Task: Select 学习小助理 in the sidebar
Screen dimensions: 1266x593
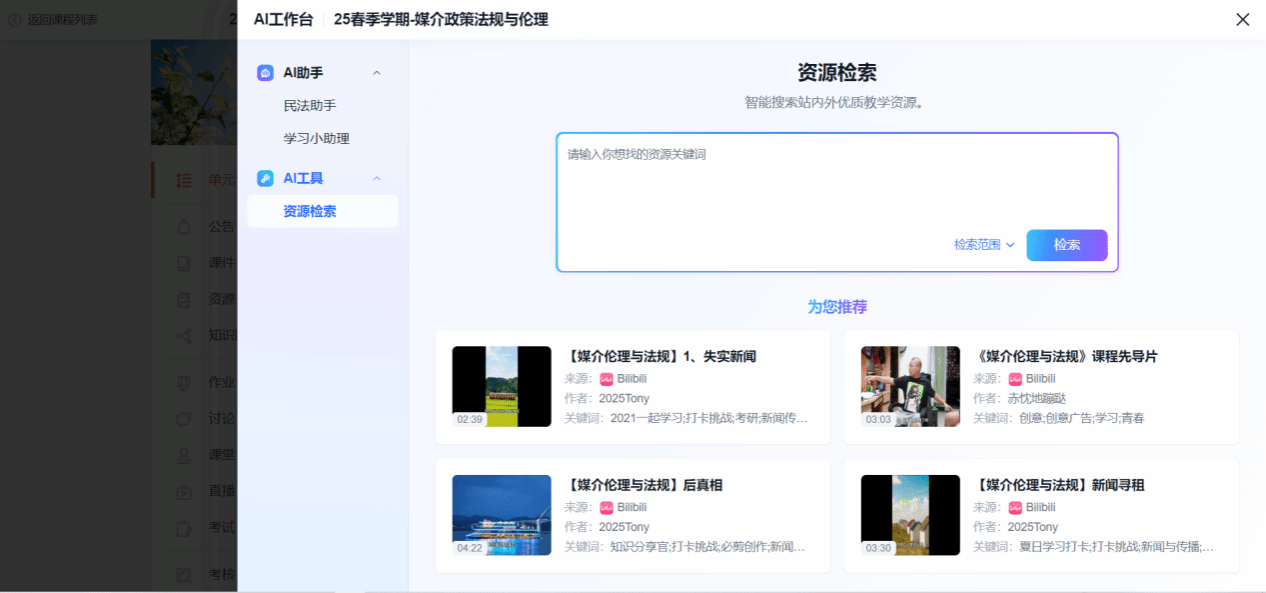Action: [x=316, y=139]
